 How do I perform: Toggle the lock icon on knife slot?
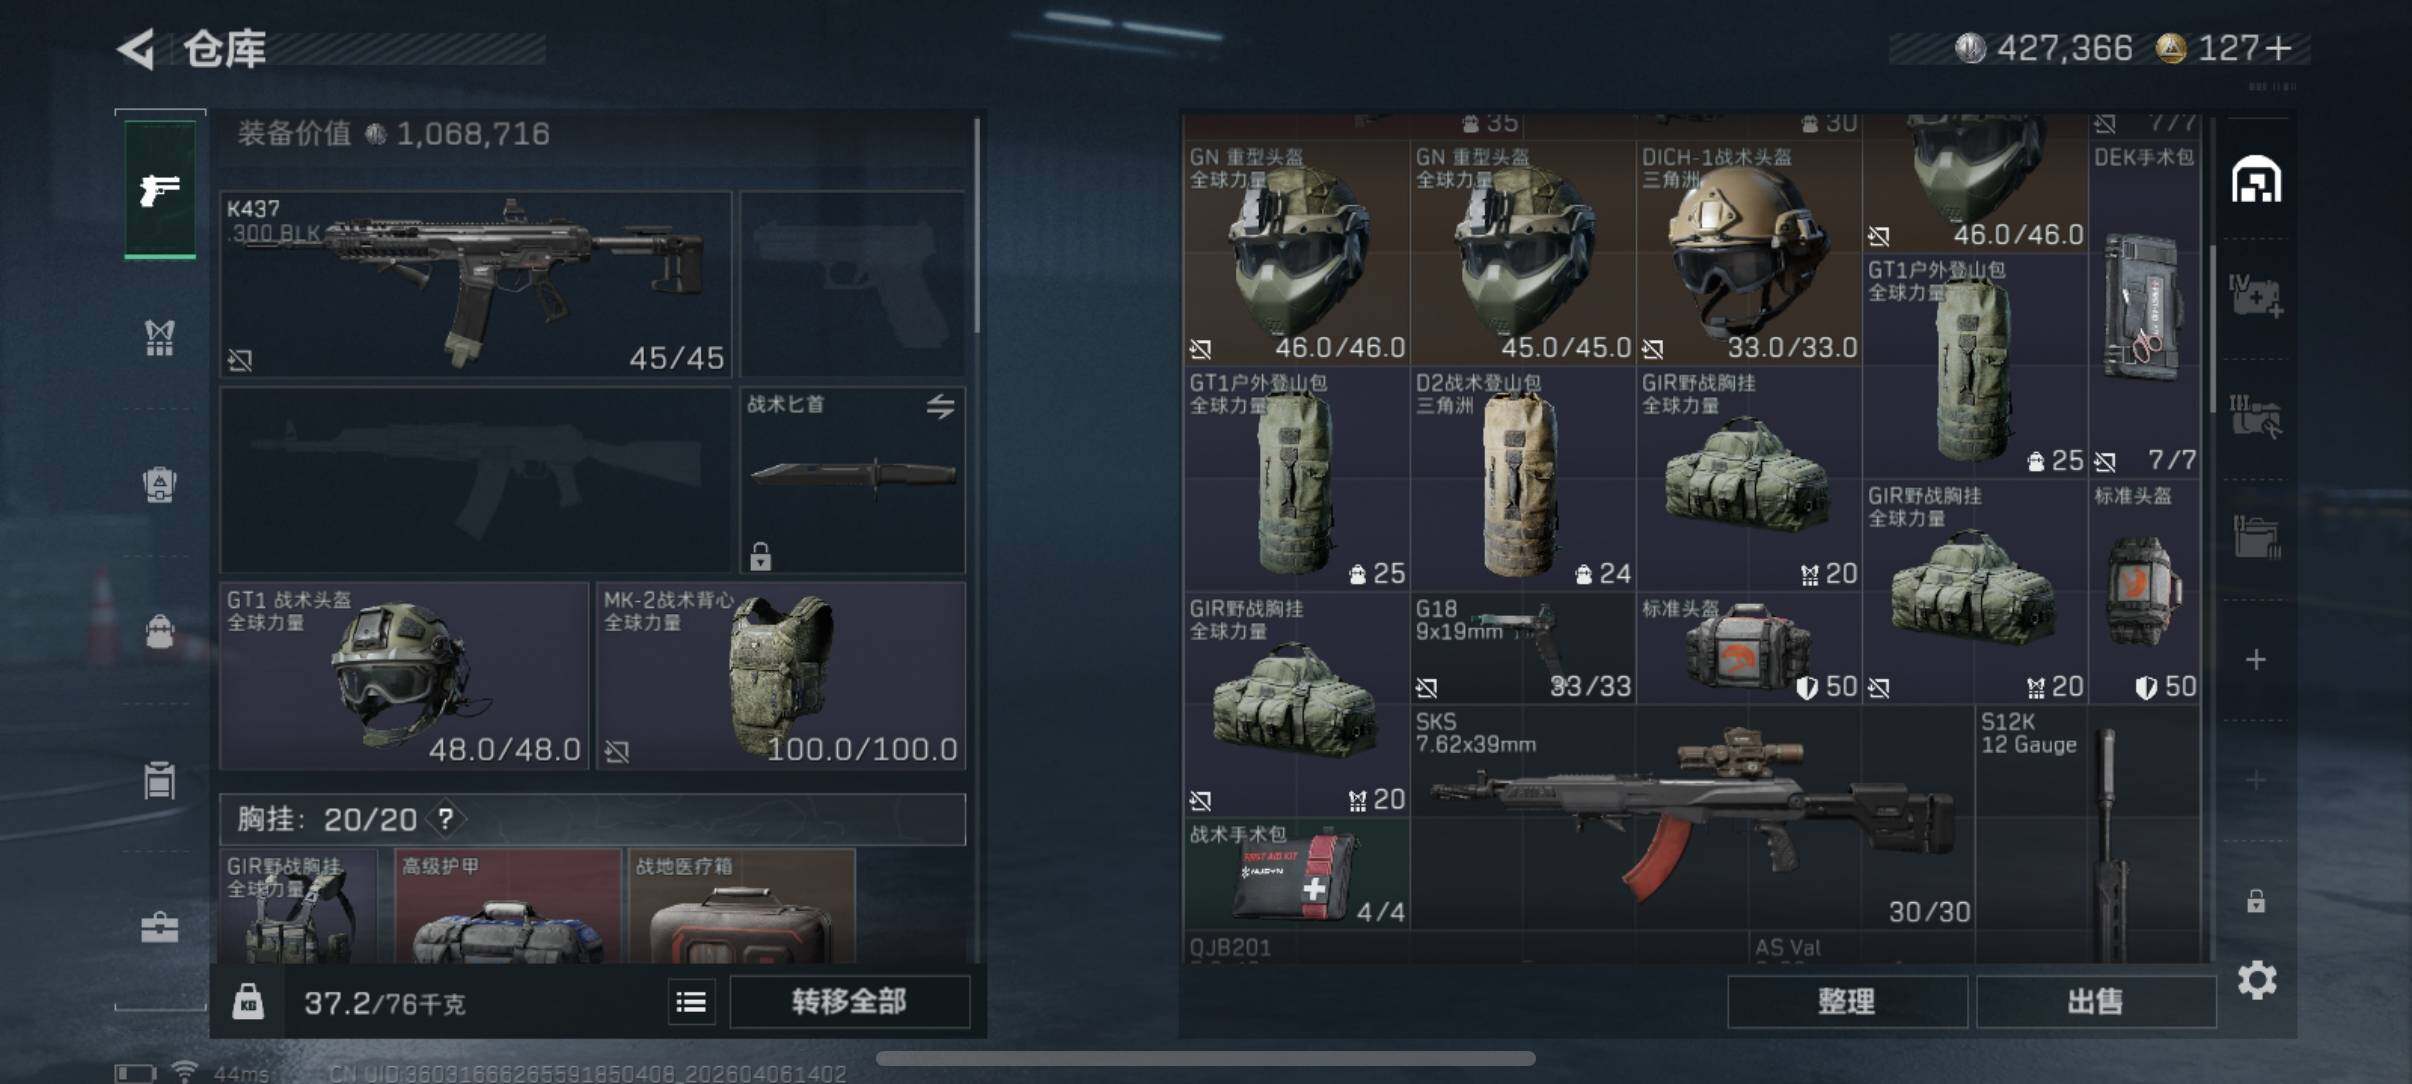pyautogui.click(x=760, y=556)
